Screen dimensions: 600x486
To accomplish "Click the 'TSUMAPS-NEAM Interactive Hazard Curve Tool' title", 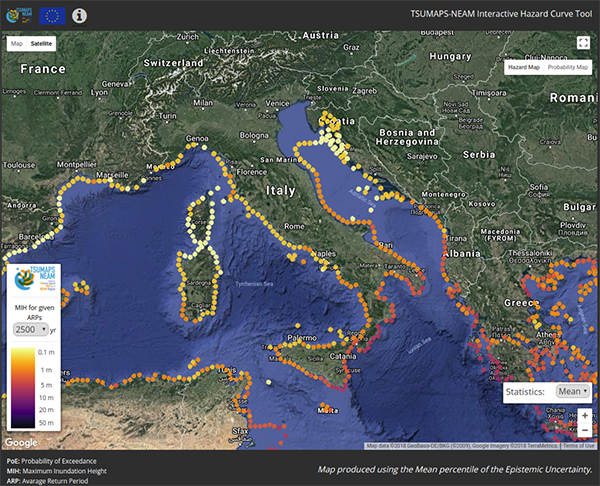I will coord(501,14).
